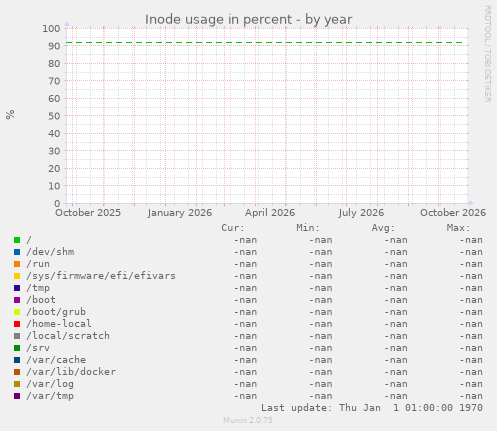Click the '50' y-axis value

point(54,116)
